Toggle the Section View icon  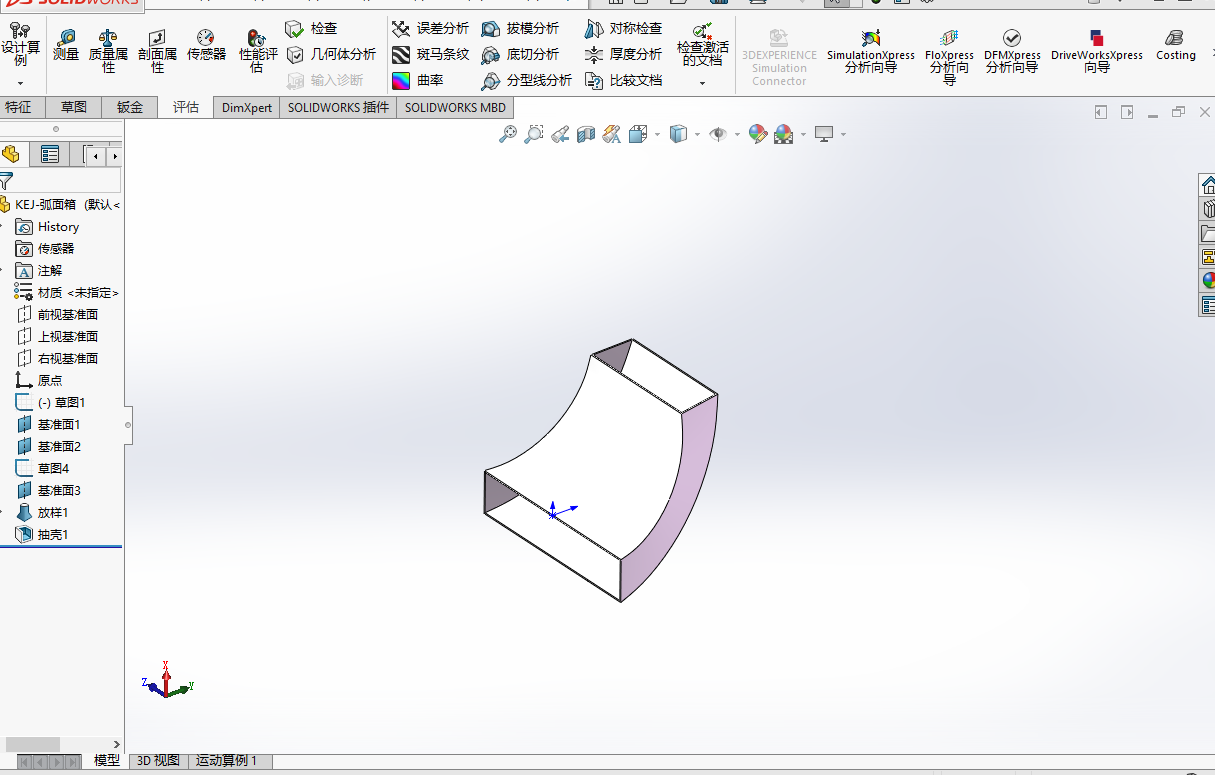pyautogui.click(x=586, y=134)
